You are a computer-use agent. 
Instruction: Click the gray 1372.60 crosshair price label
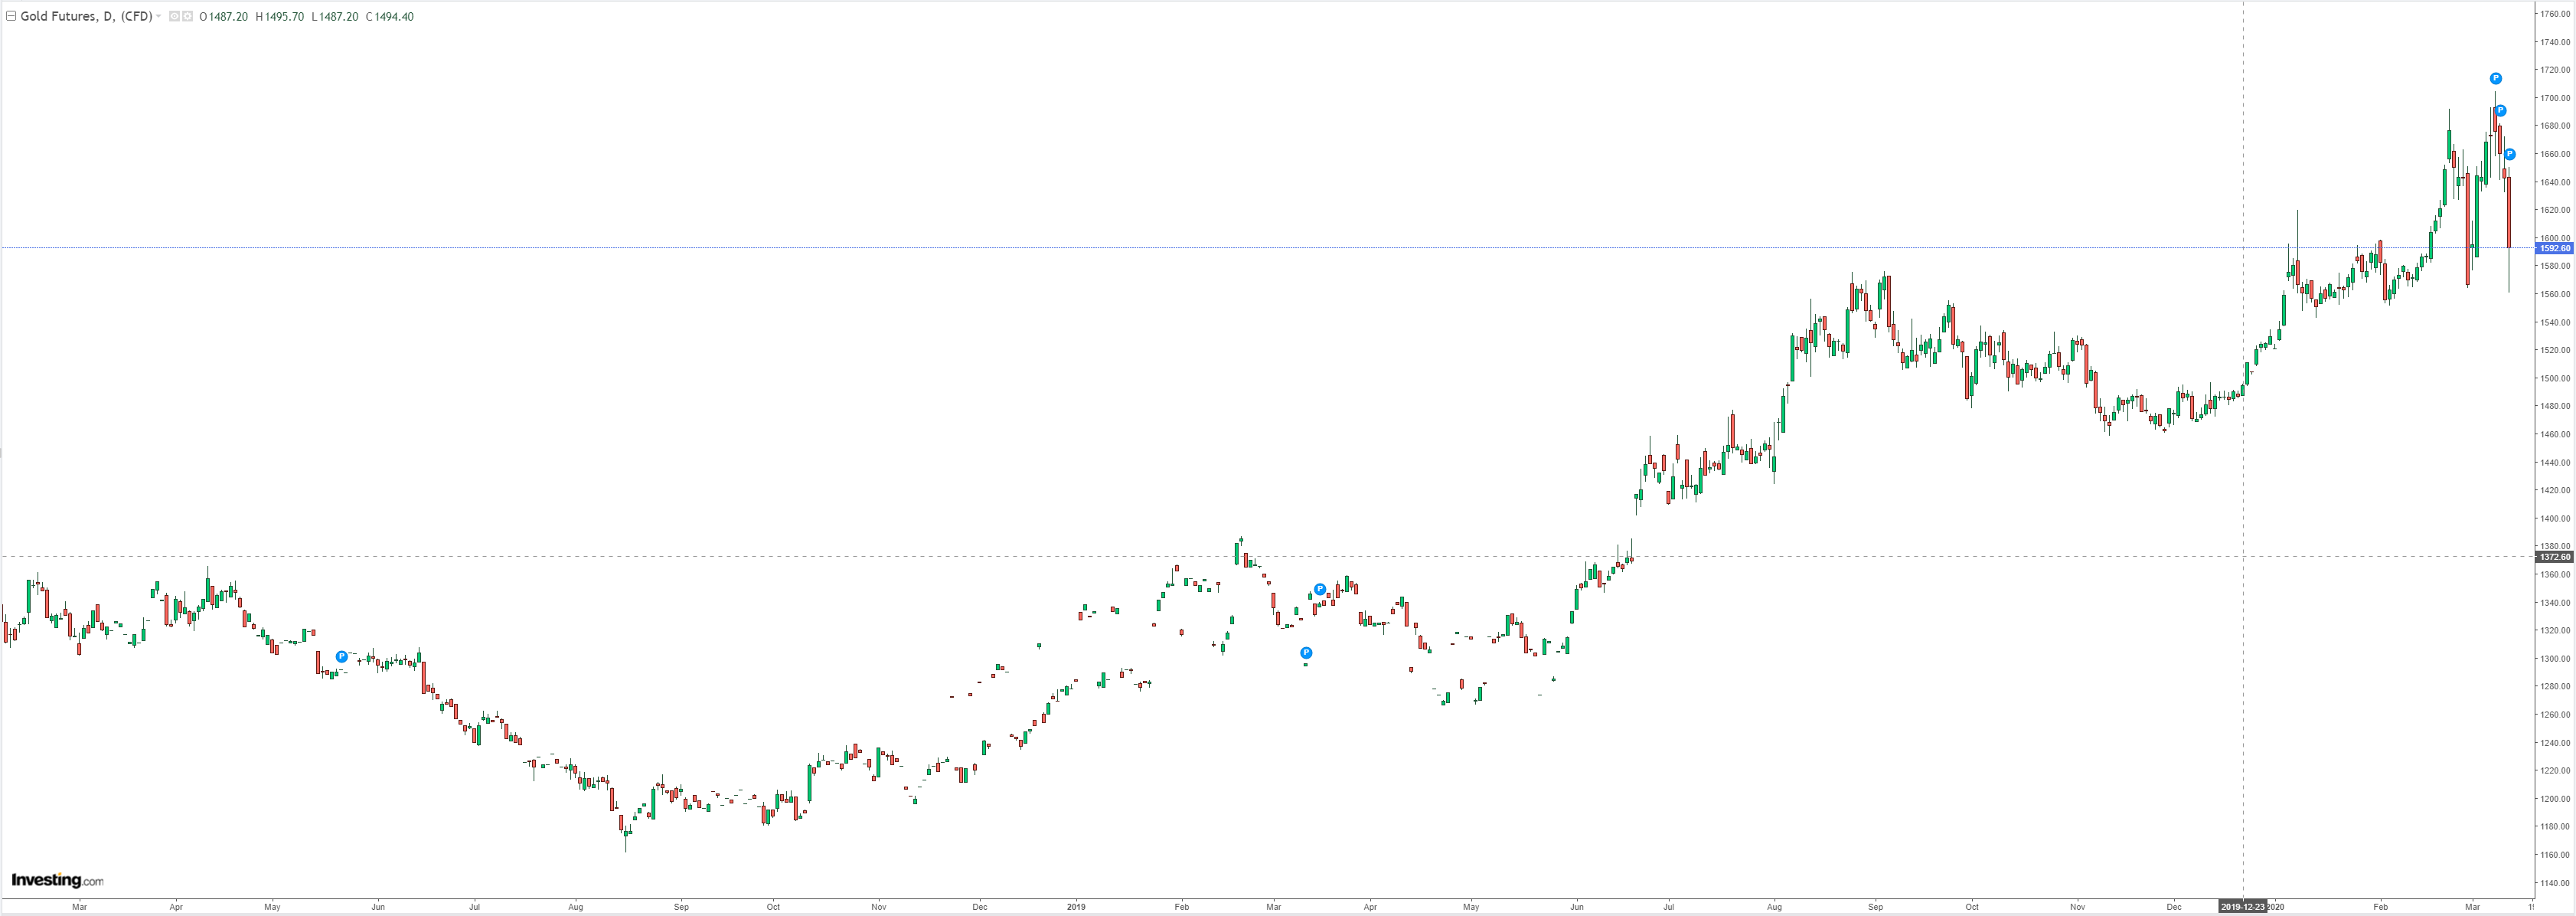coord(2554,557)
